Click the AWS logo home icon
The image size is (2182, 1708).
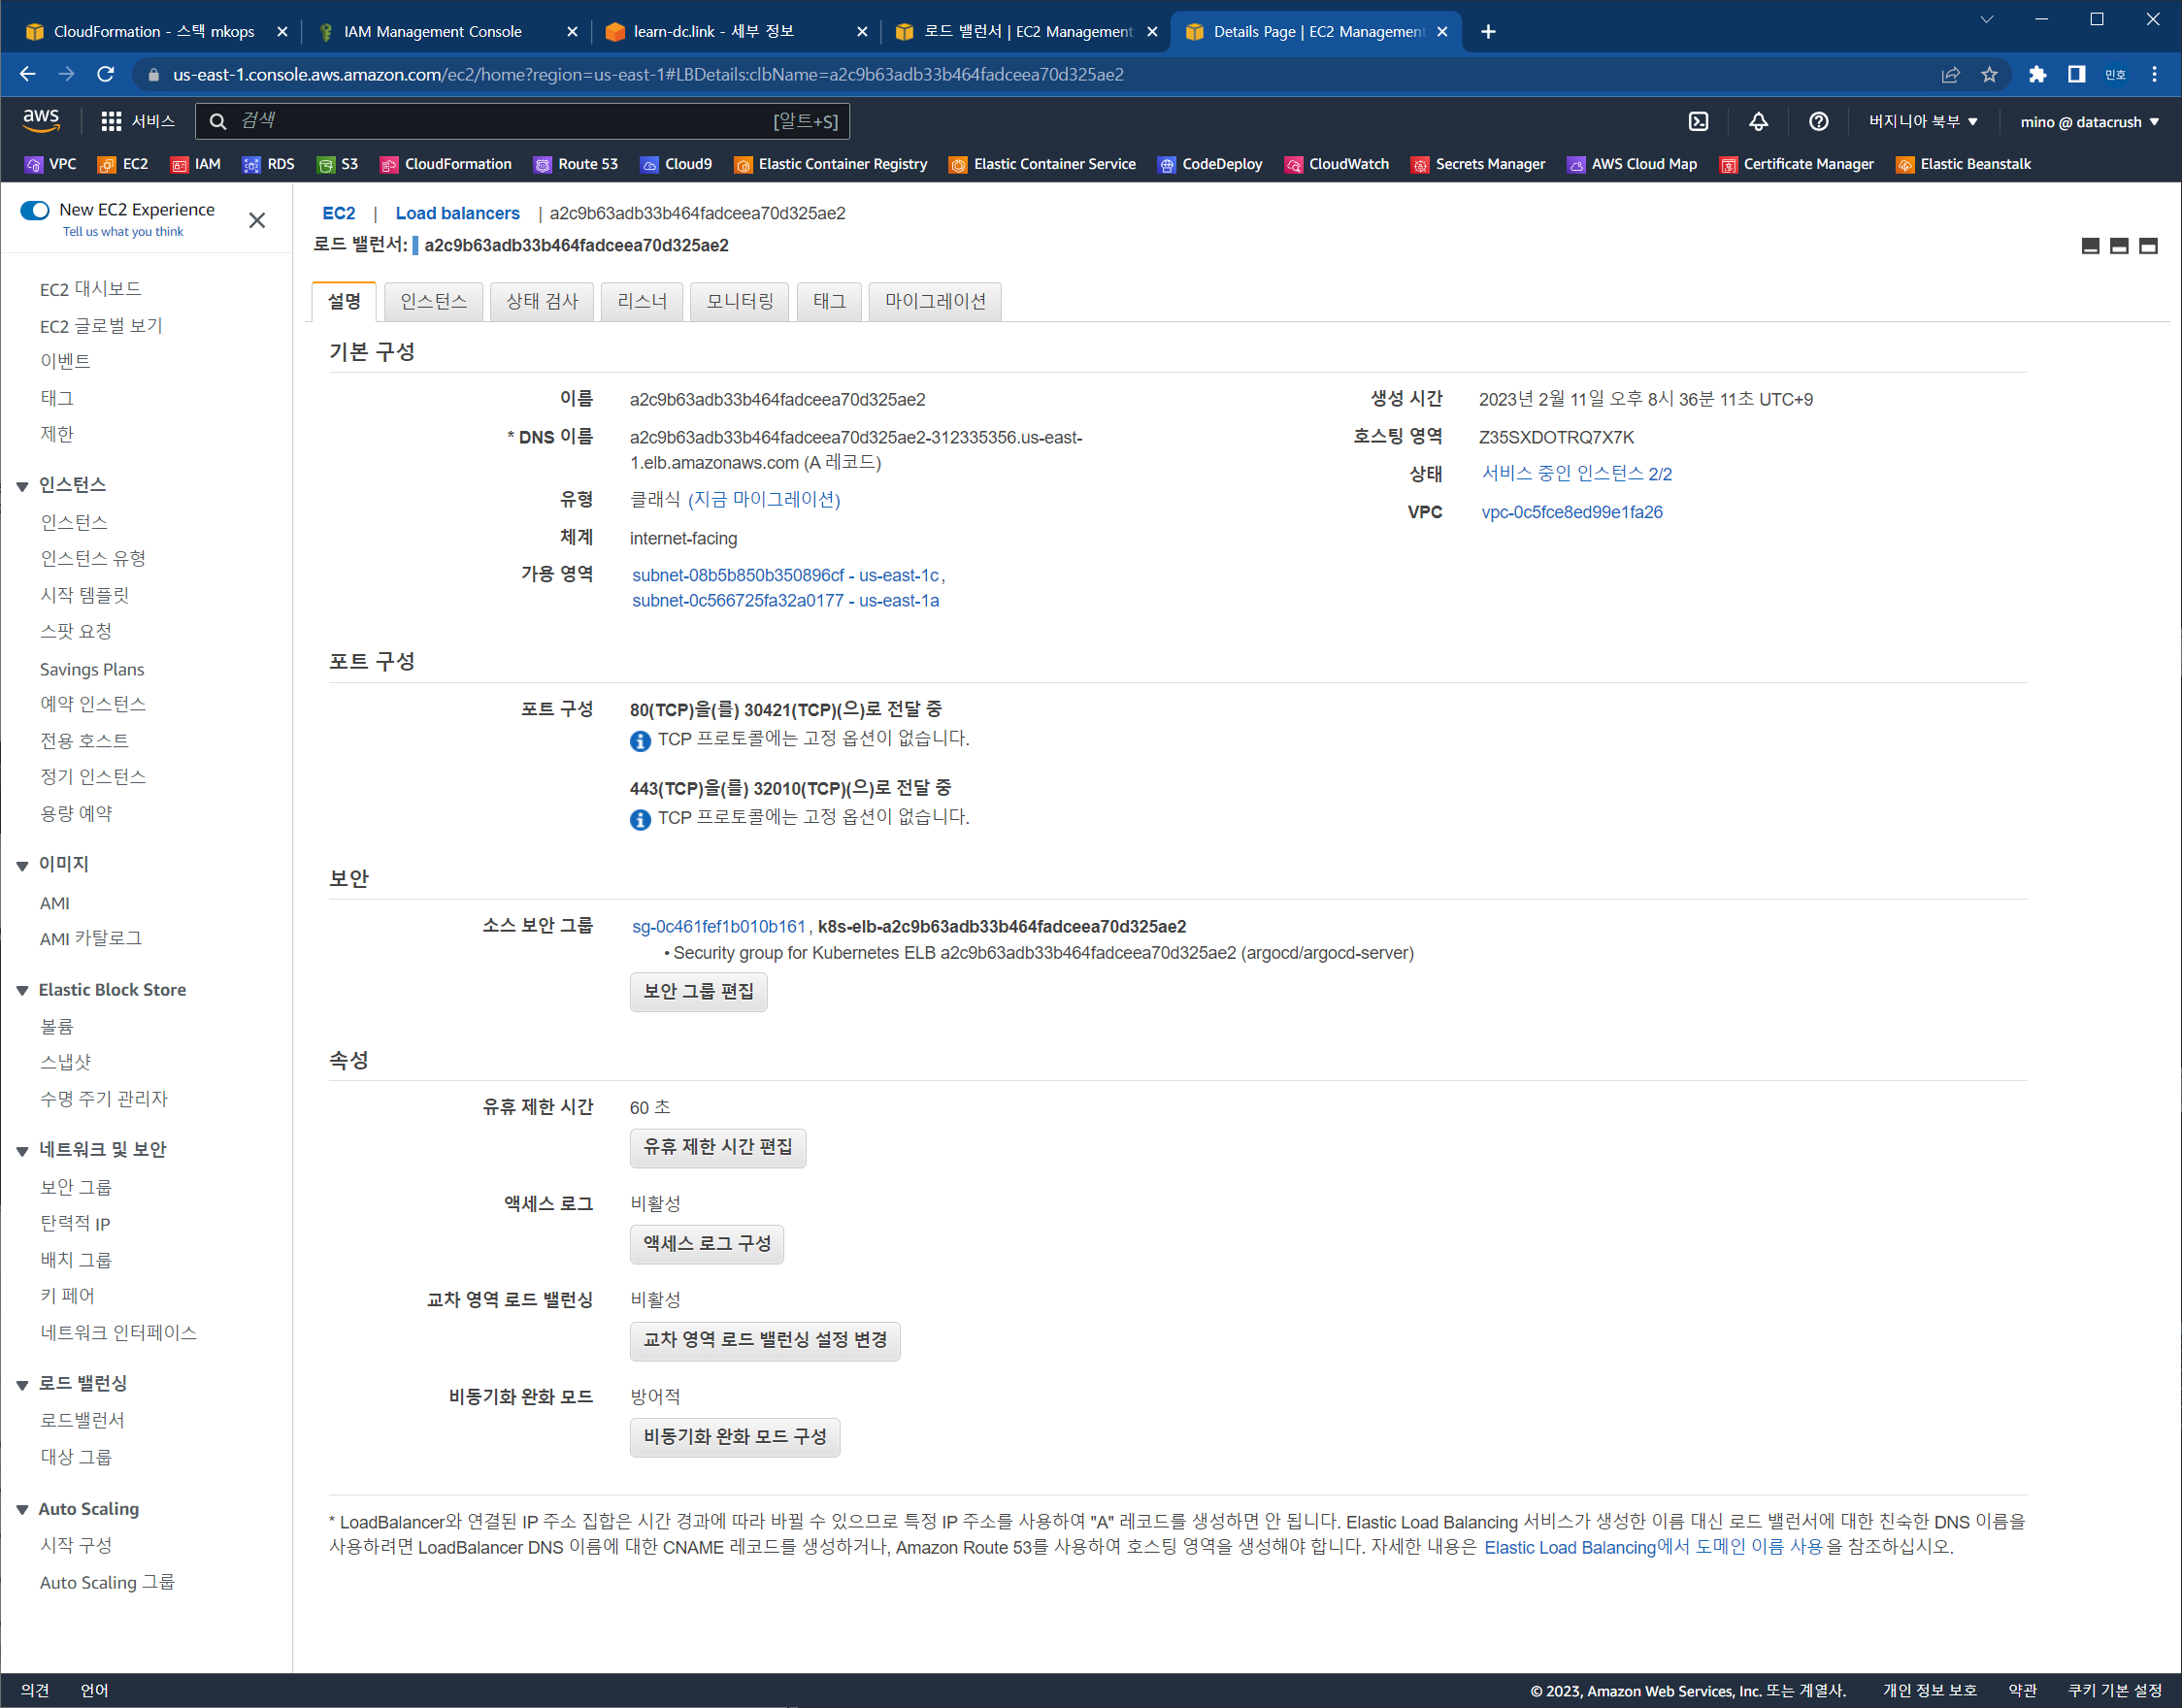(x=41, y=120)
